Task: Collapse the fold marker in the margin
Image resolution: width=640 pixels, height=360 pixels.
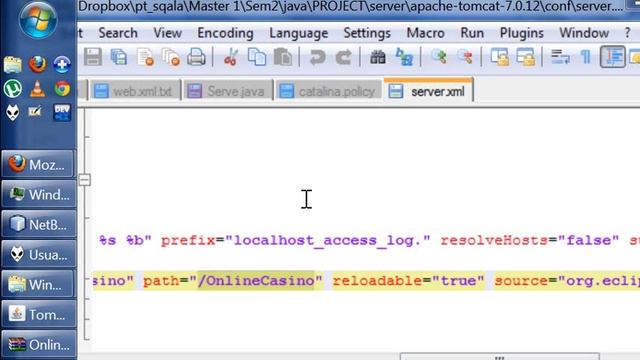Action: point(84,180)
